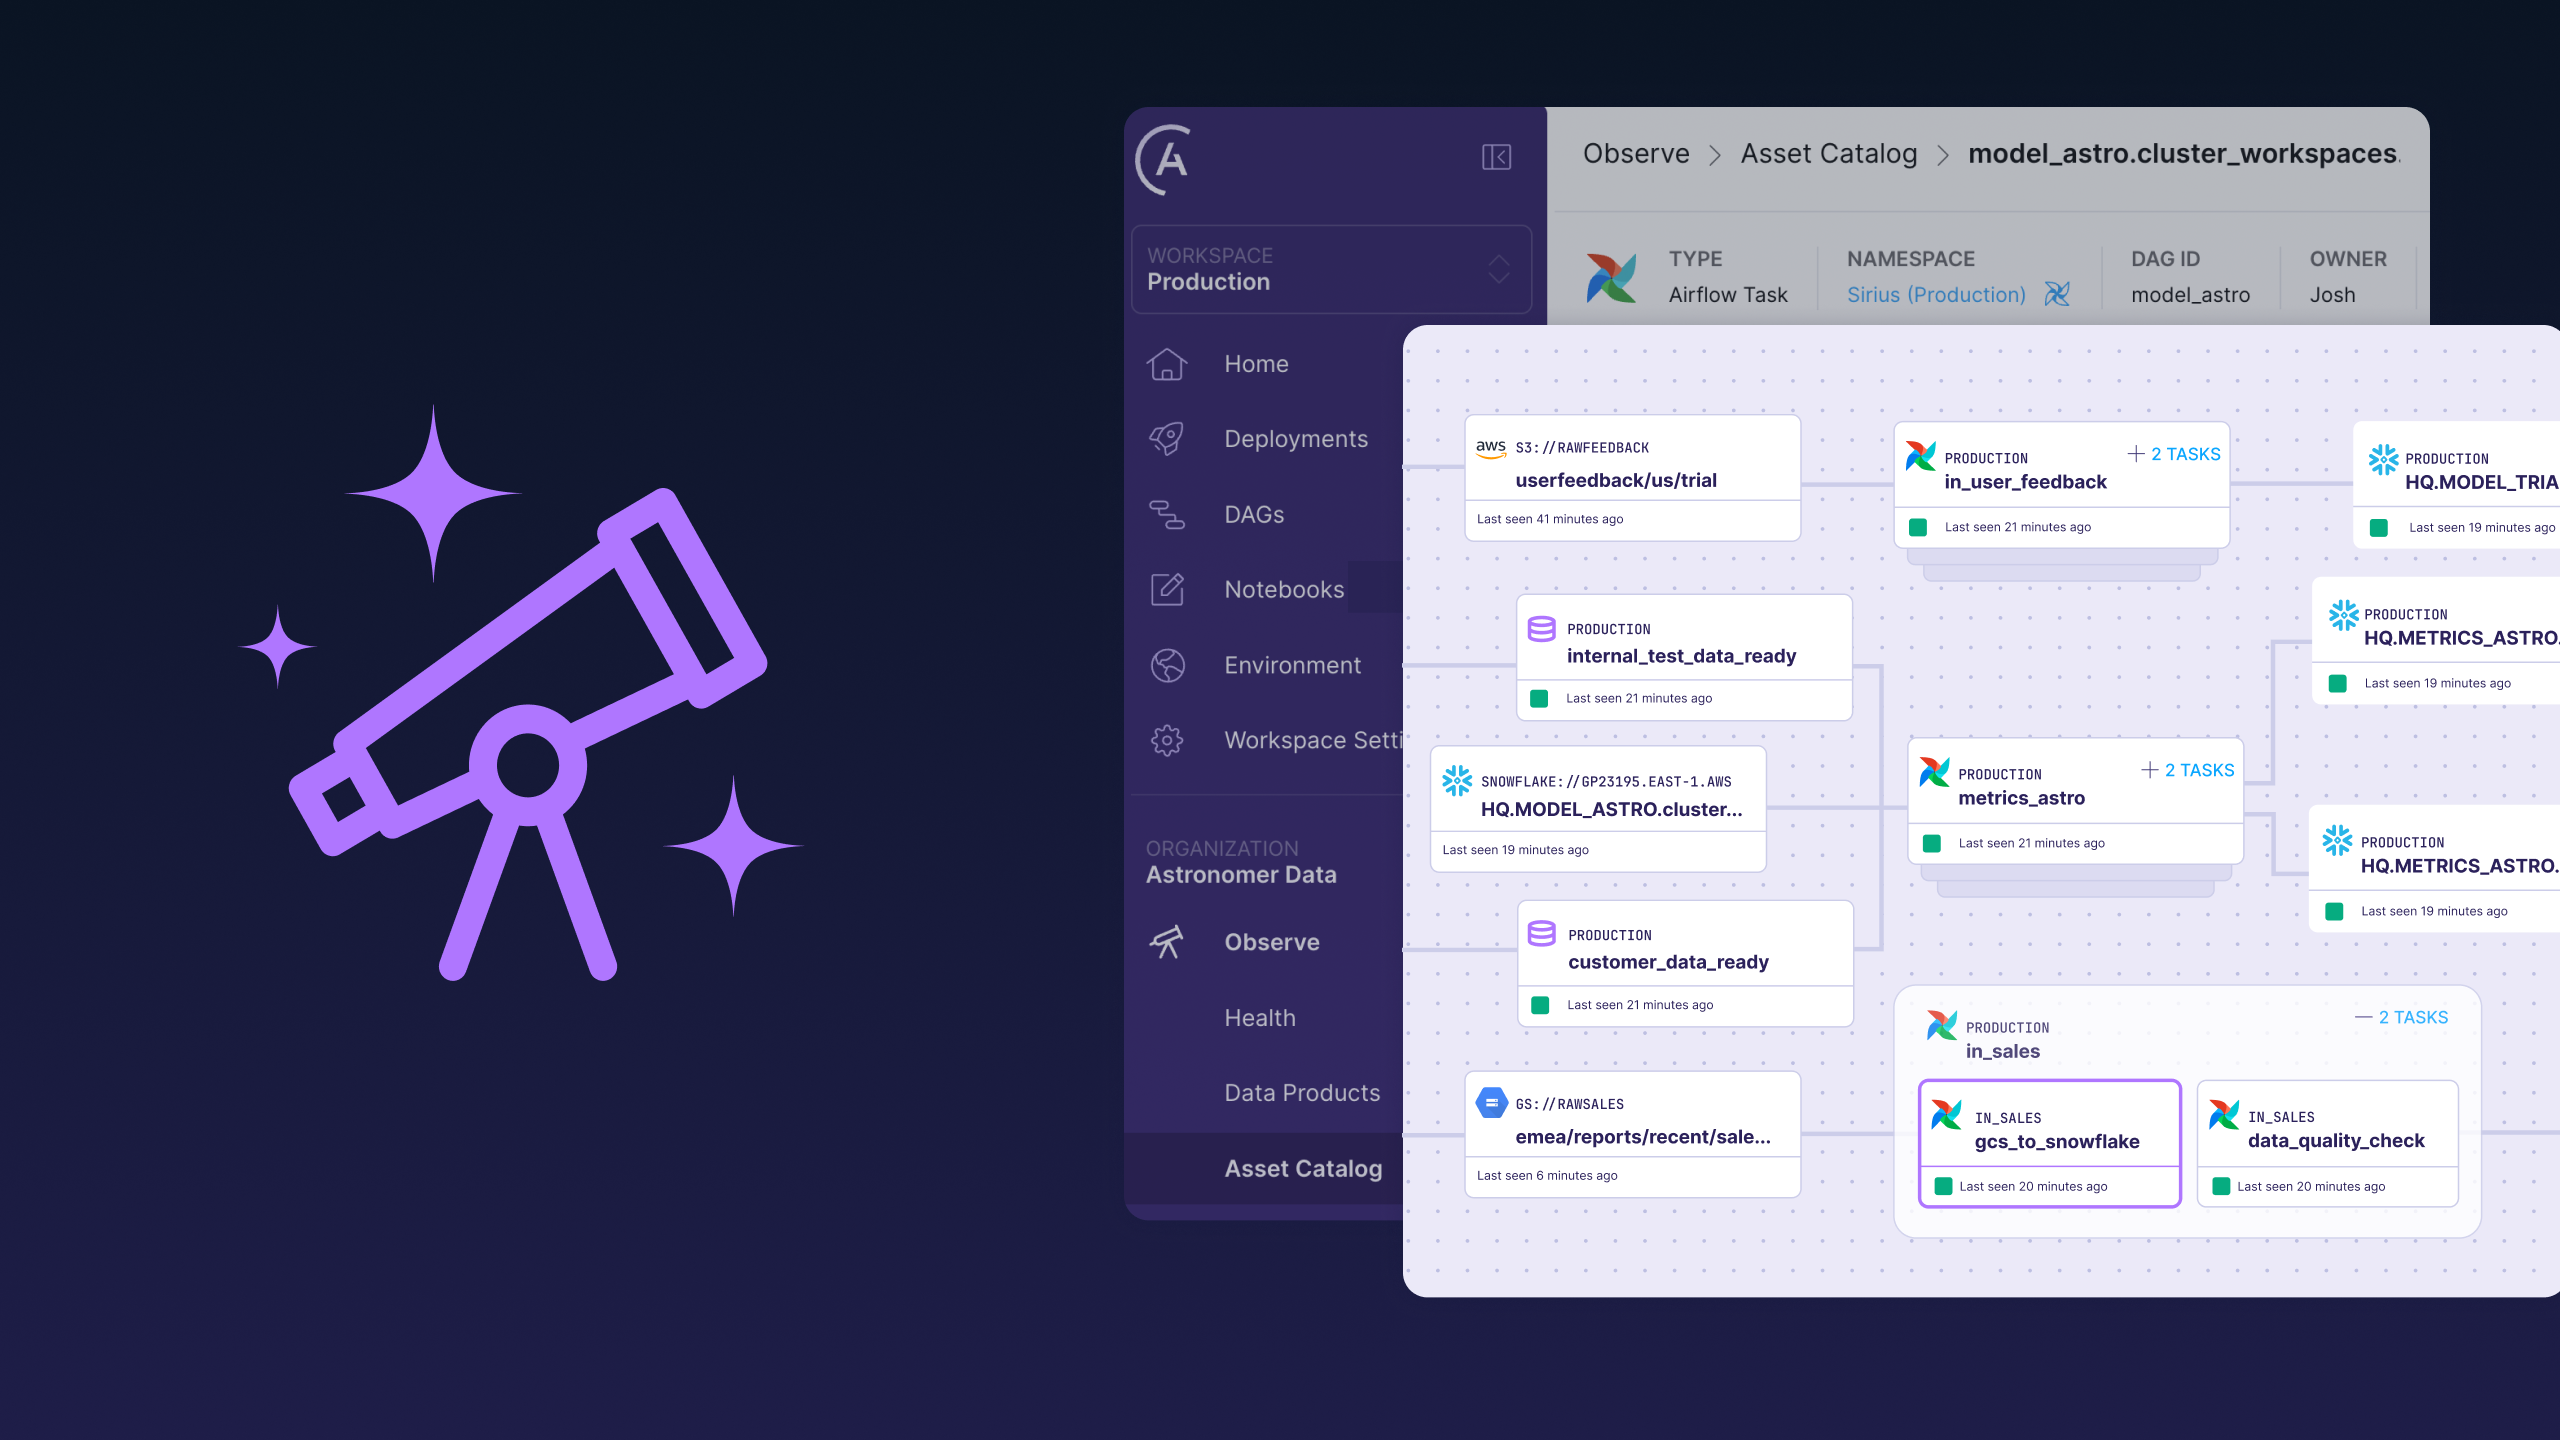Click the Deployments rocket icon
Image resolution: width=2560 pixels, height=1440 pixels.
point(1166,439)
